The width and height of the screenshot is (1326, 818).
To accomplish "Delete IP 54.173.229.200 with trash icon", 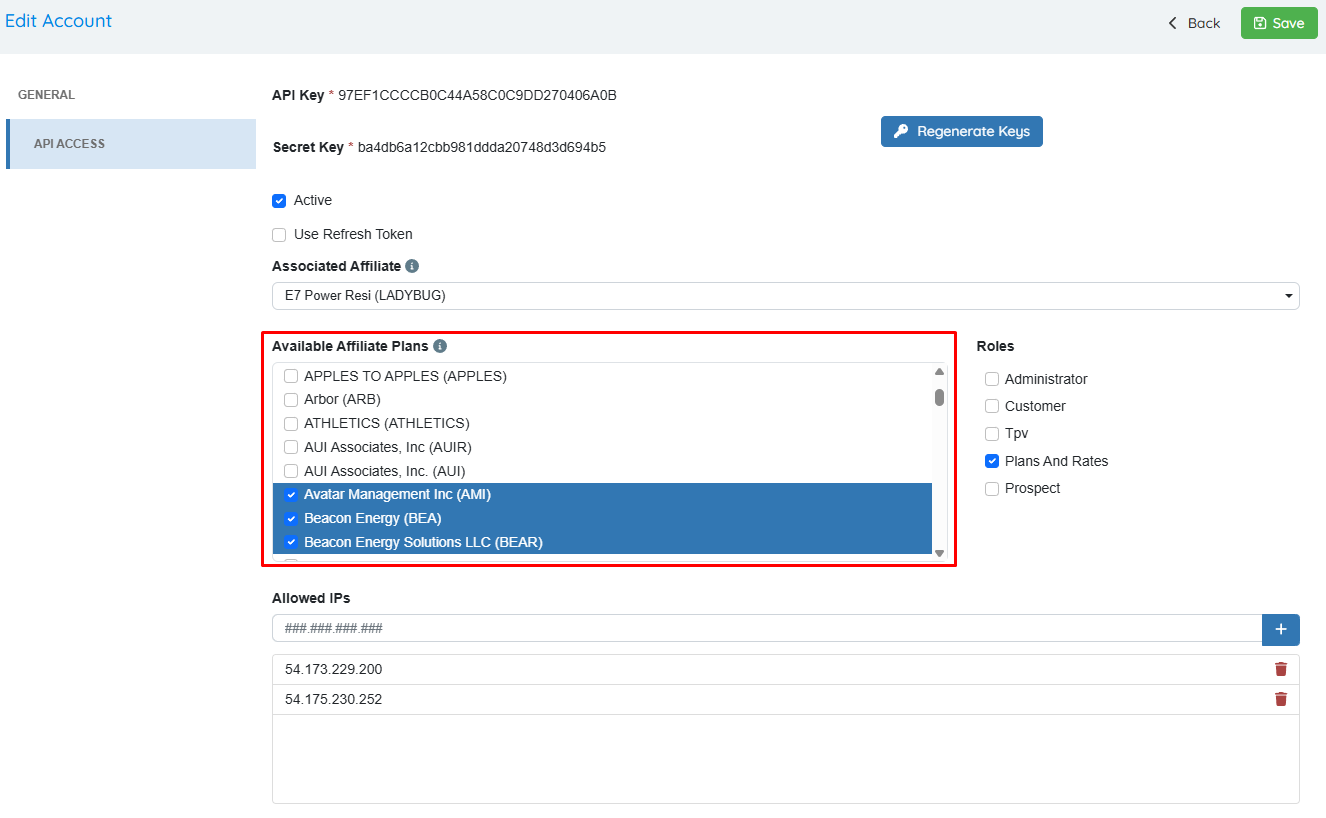I will click(x=1281, y=669).
